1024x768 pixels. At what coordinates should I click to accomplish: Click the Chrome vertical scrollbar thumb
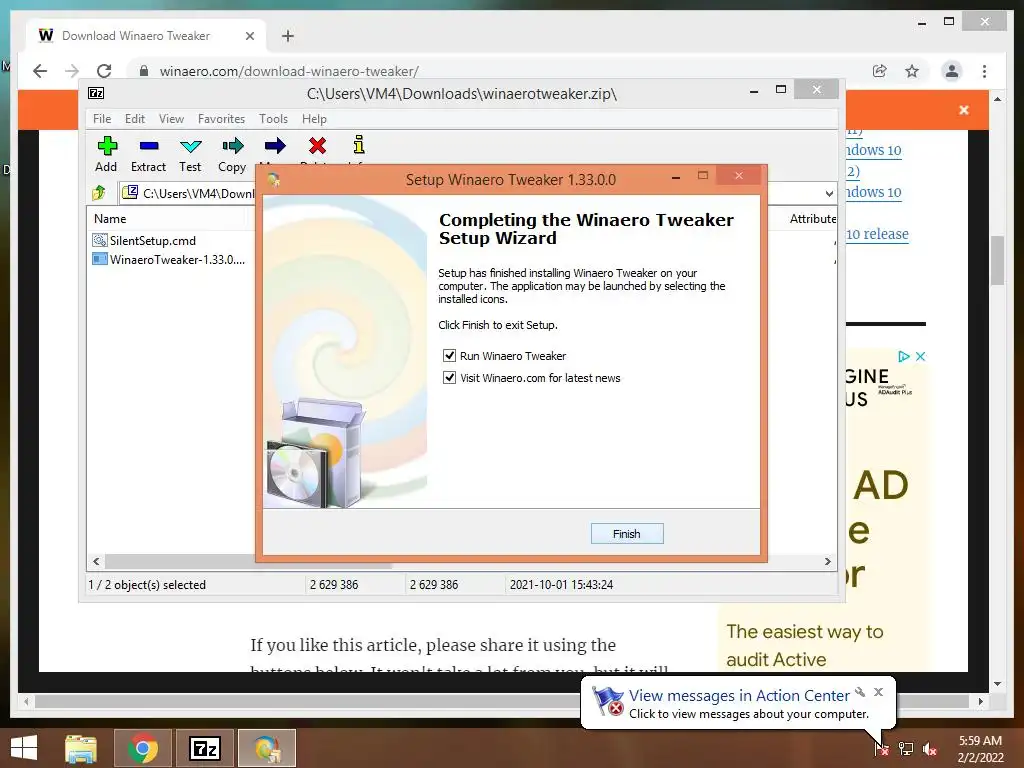997,260
